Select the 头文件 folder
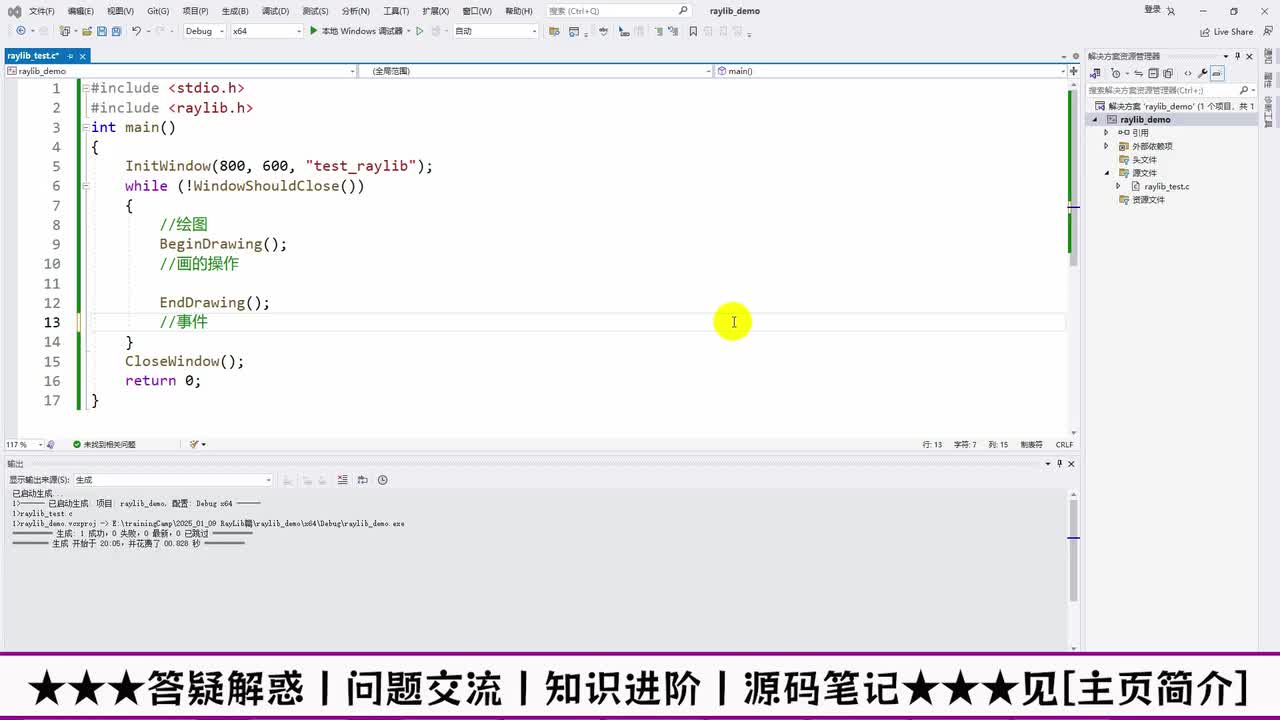Image resolution: width=1280 pixels, height=720 pixels. pyautogui.click(x=1144, y=160)
